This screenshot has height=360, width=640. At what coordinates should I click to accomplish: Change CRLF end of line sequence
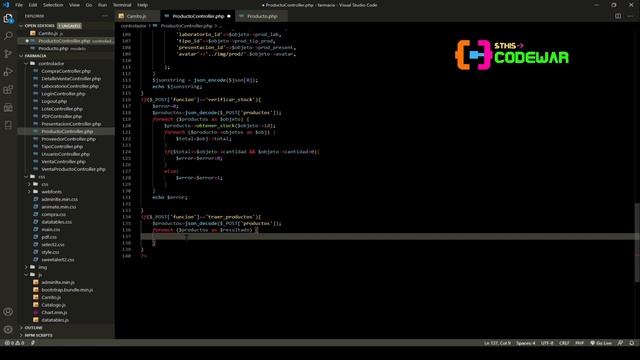pos(564,343)
